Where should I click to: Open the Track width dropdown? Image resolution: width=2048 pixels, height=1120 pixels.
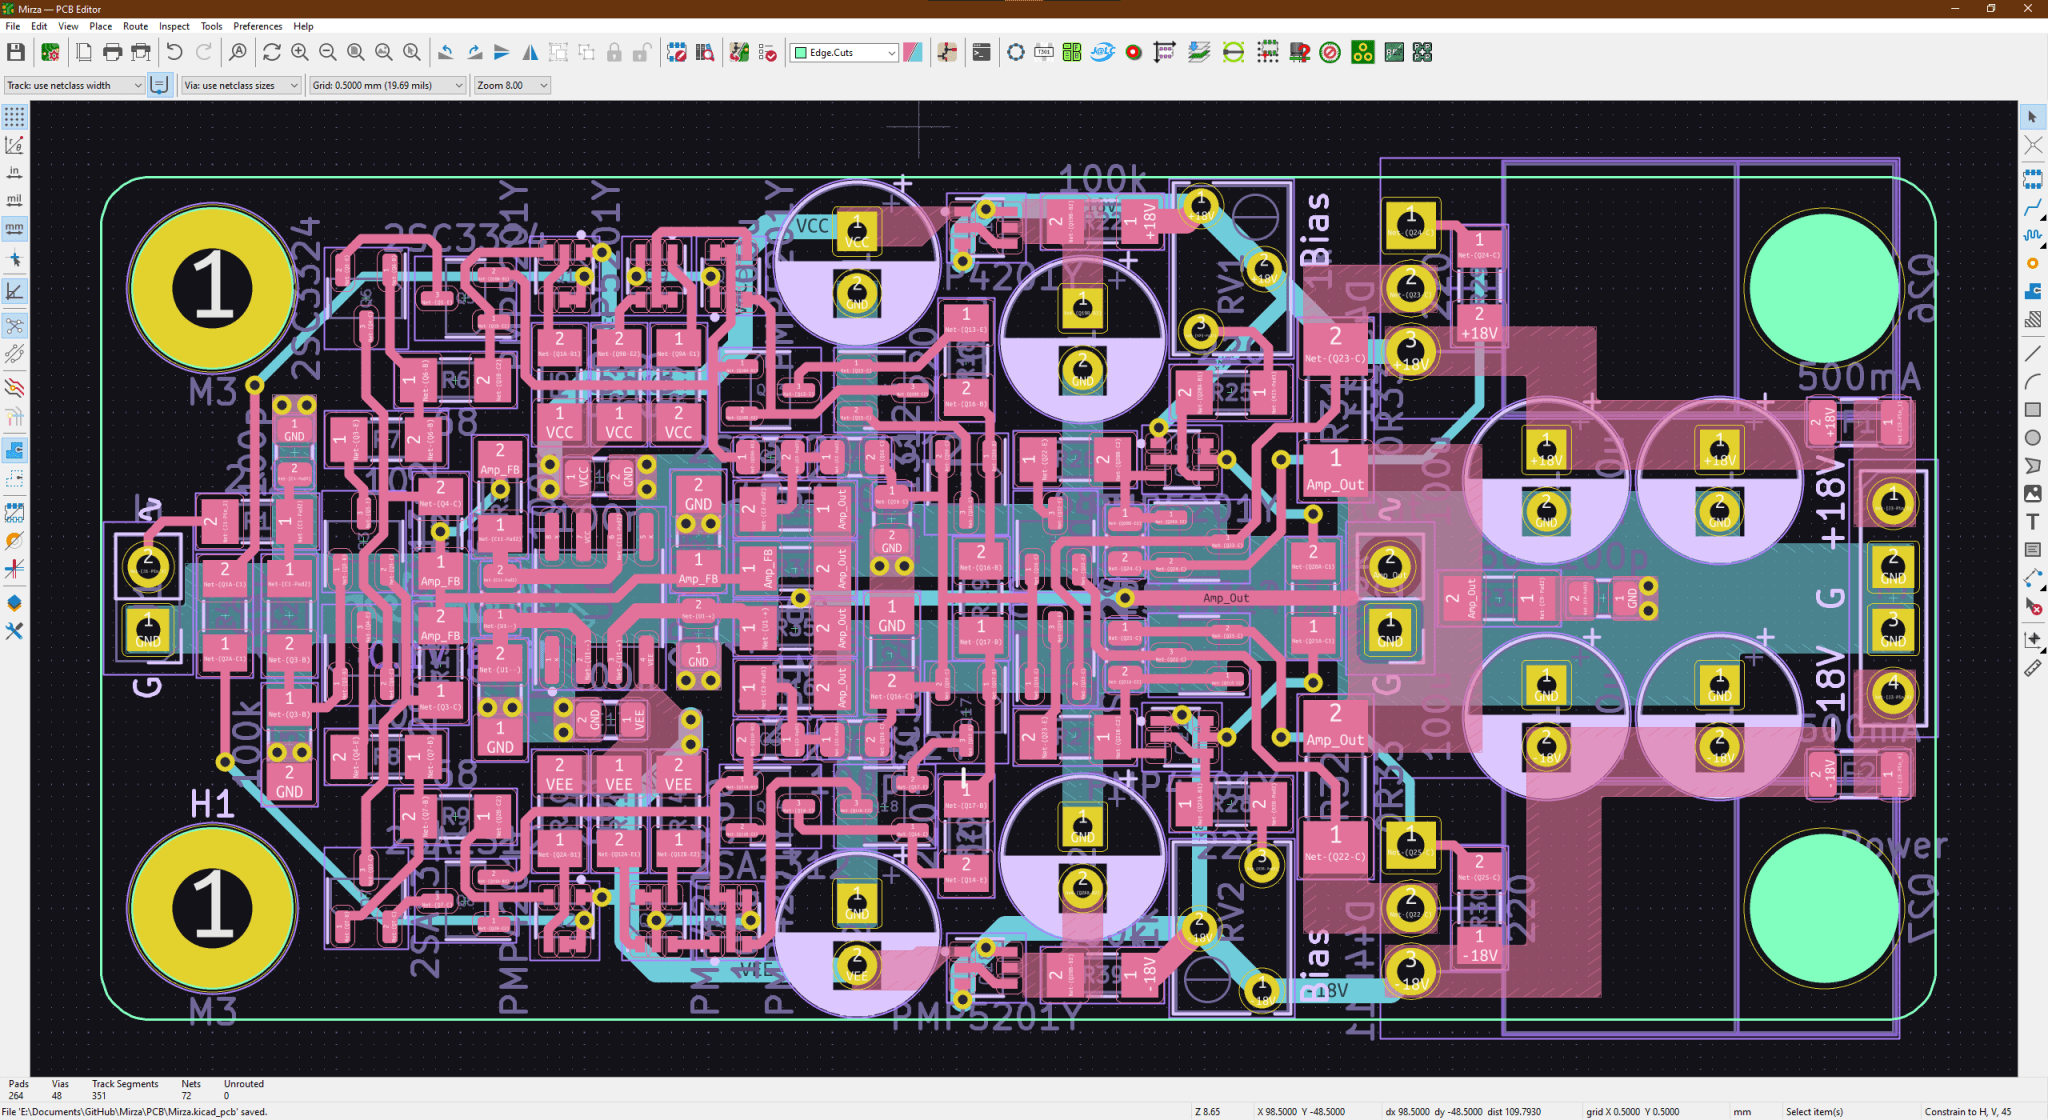tap(75, 85)
